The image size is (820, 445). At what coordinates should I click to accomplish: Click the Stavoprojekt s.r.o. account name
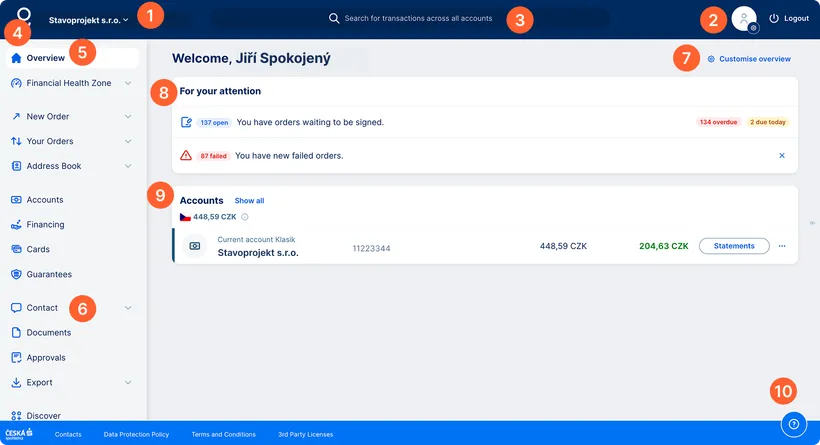point(258,253)
